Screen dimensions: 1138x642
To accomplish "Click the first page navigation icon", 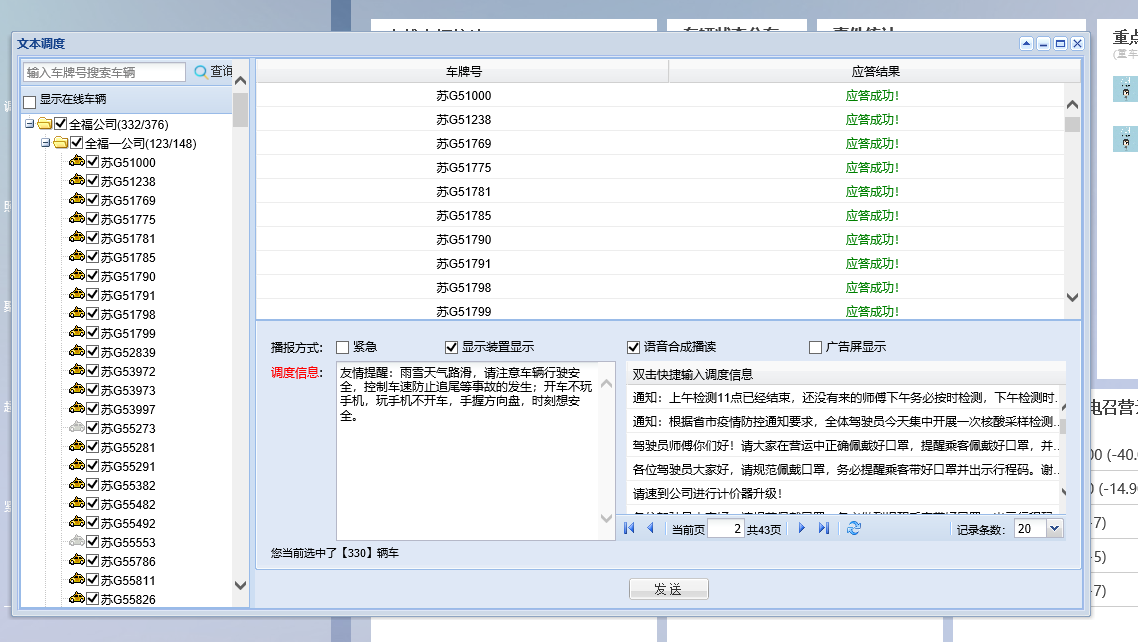I will pos(629,528).
